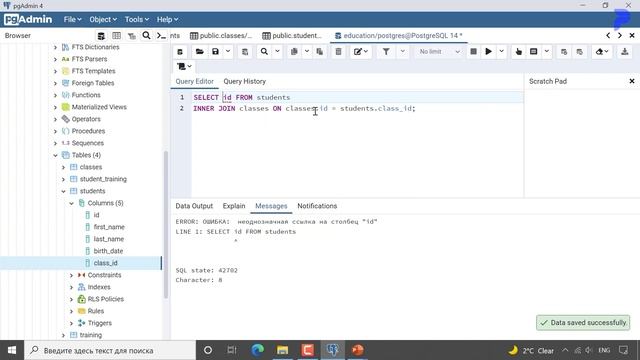Screen dimensions: 640x360
Task: Expand the explain options dropdown arrow
Action: pos(546,52)
